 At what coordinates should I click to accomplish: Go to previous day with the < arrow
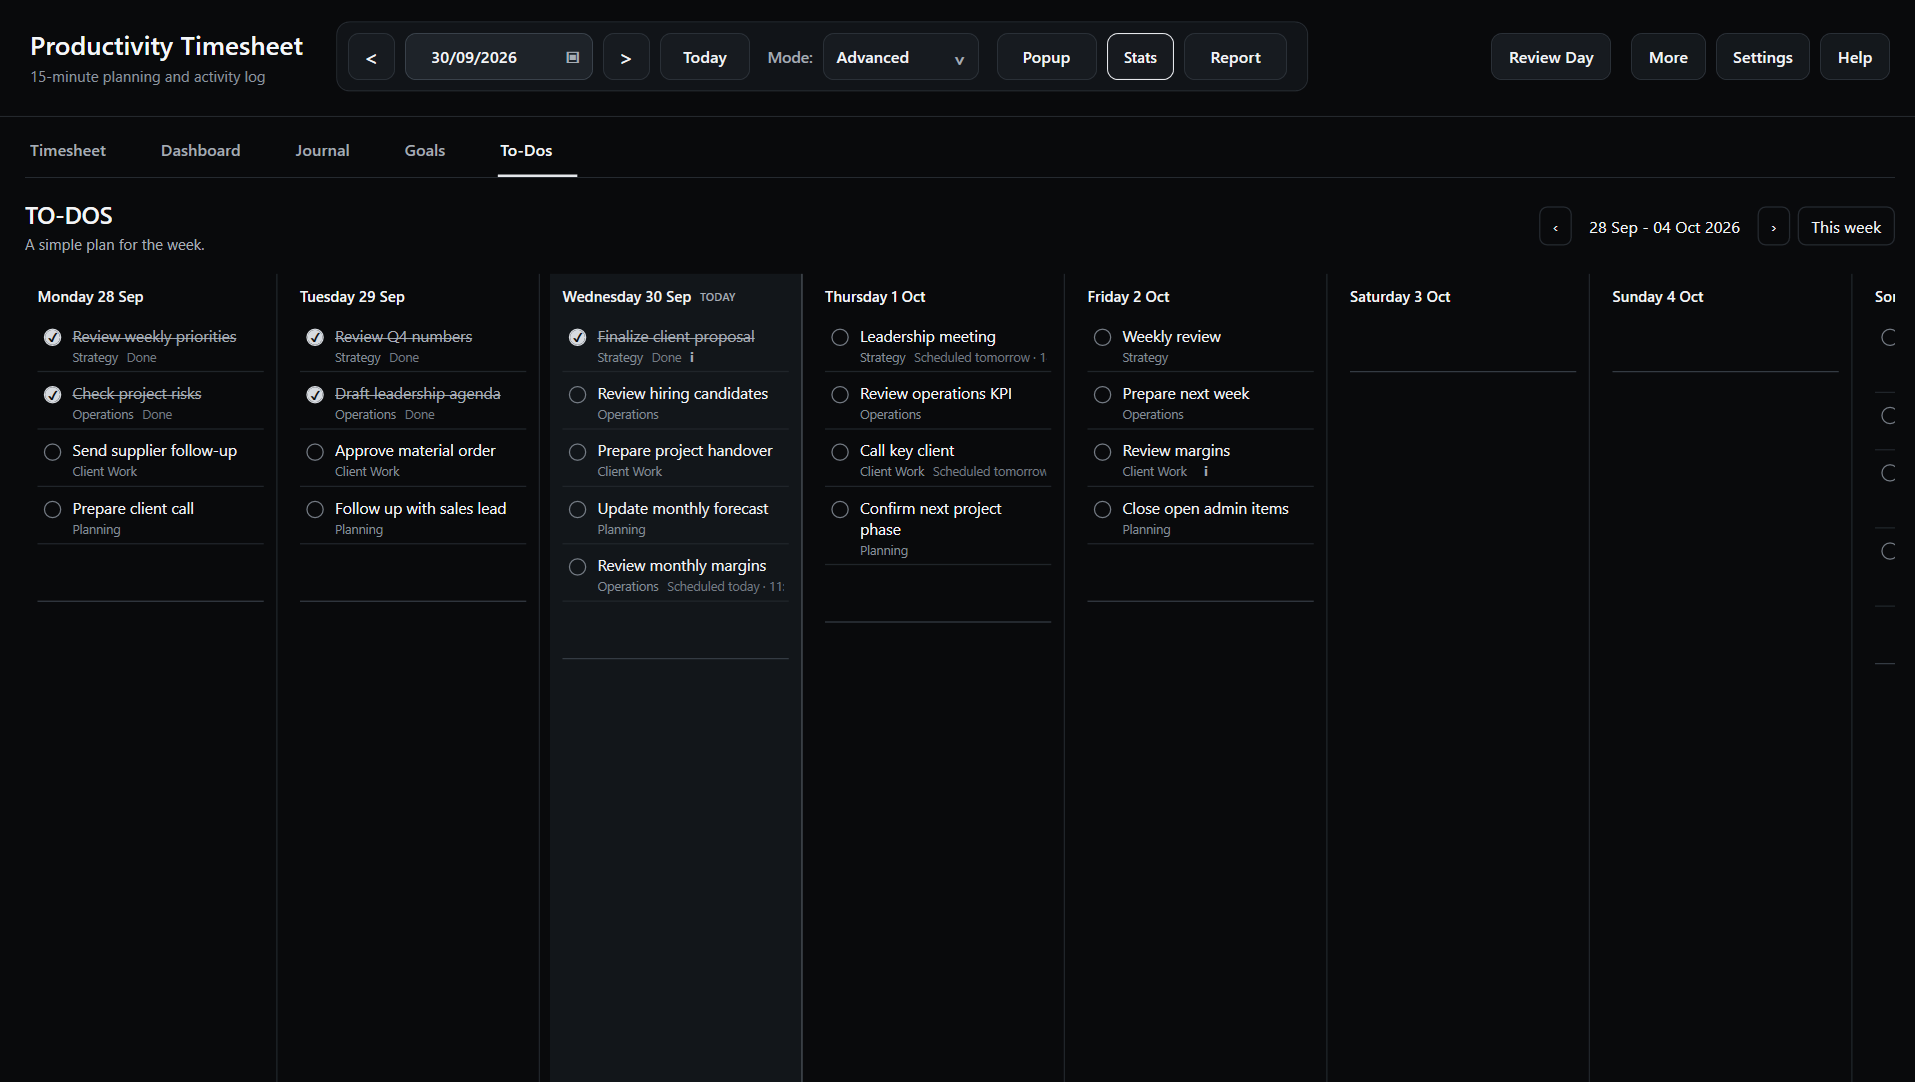(371, 57)
